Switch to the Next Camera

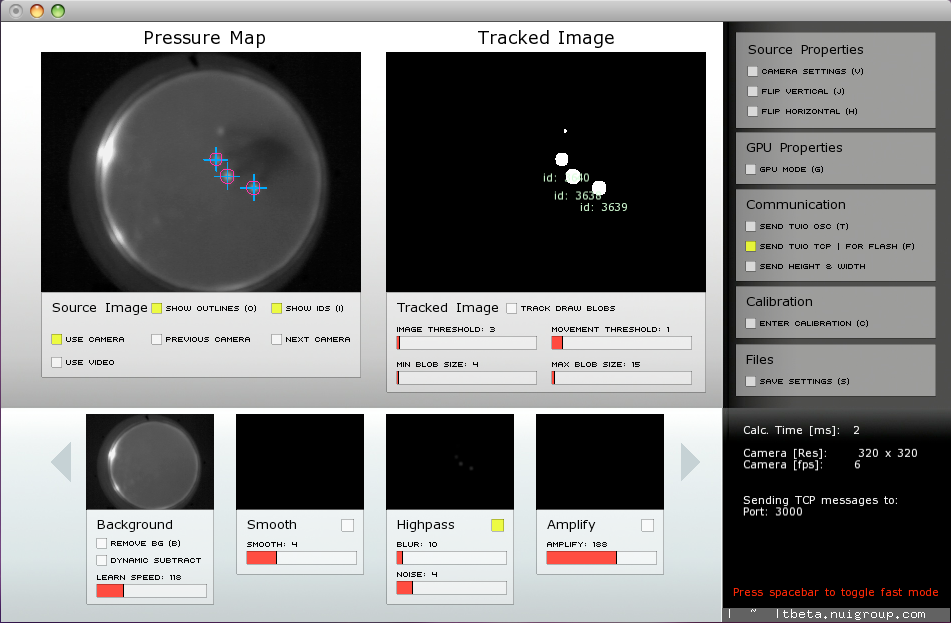(277, 339)
